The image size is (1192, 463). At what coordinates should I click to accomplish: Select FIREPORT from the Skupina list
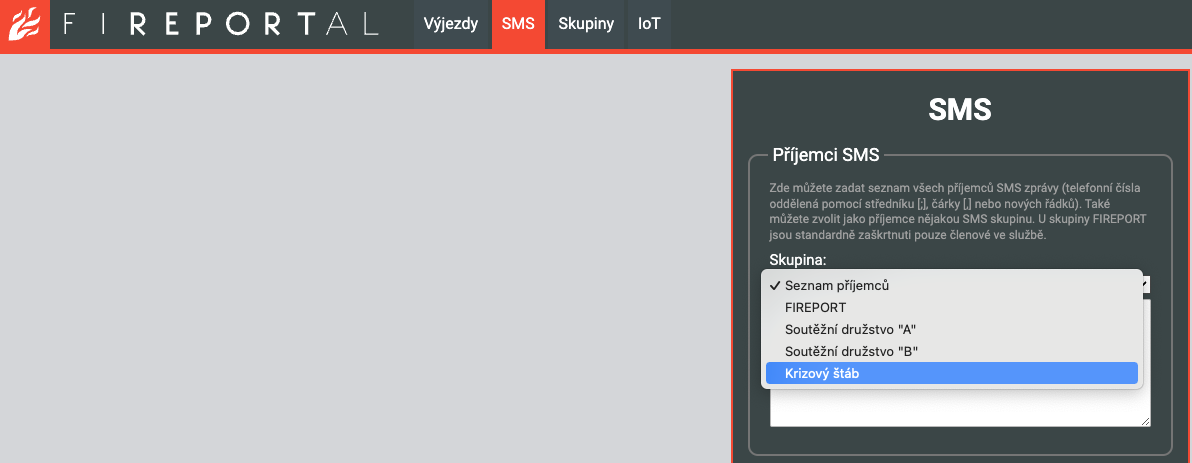pyautogui.click(x=815, y=308)
